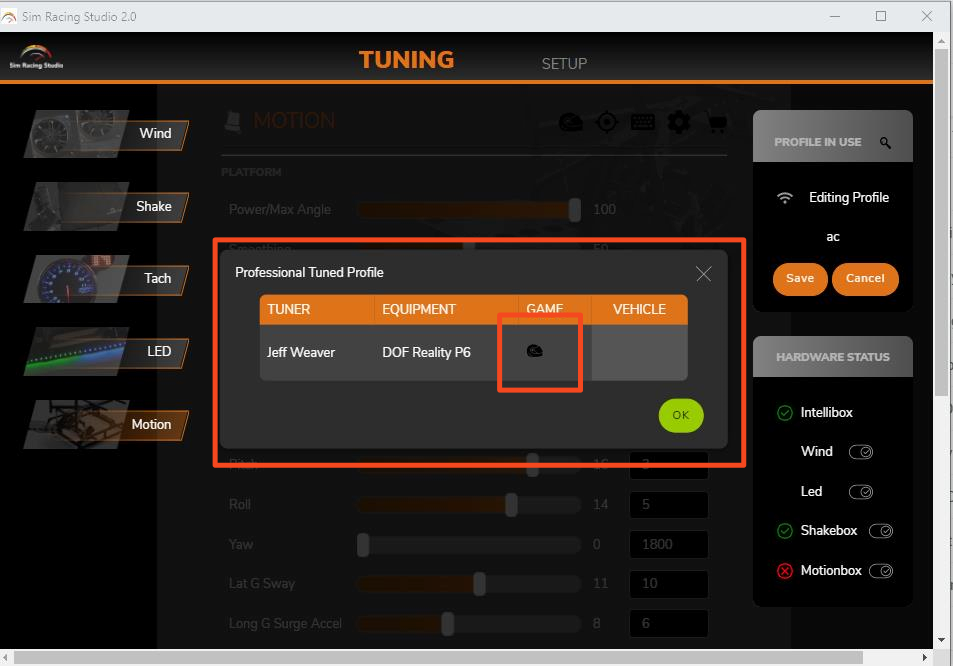Click the HARDWARE STATUS header

(x=833, y=357)
